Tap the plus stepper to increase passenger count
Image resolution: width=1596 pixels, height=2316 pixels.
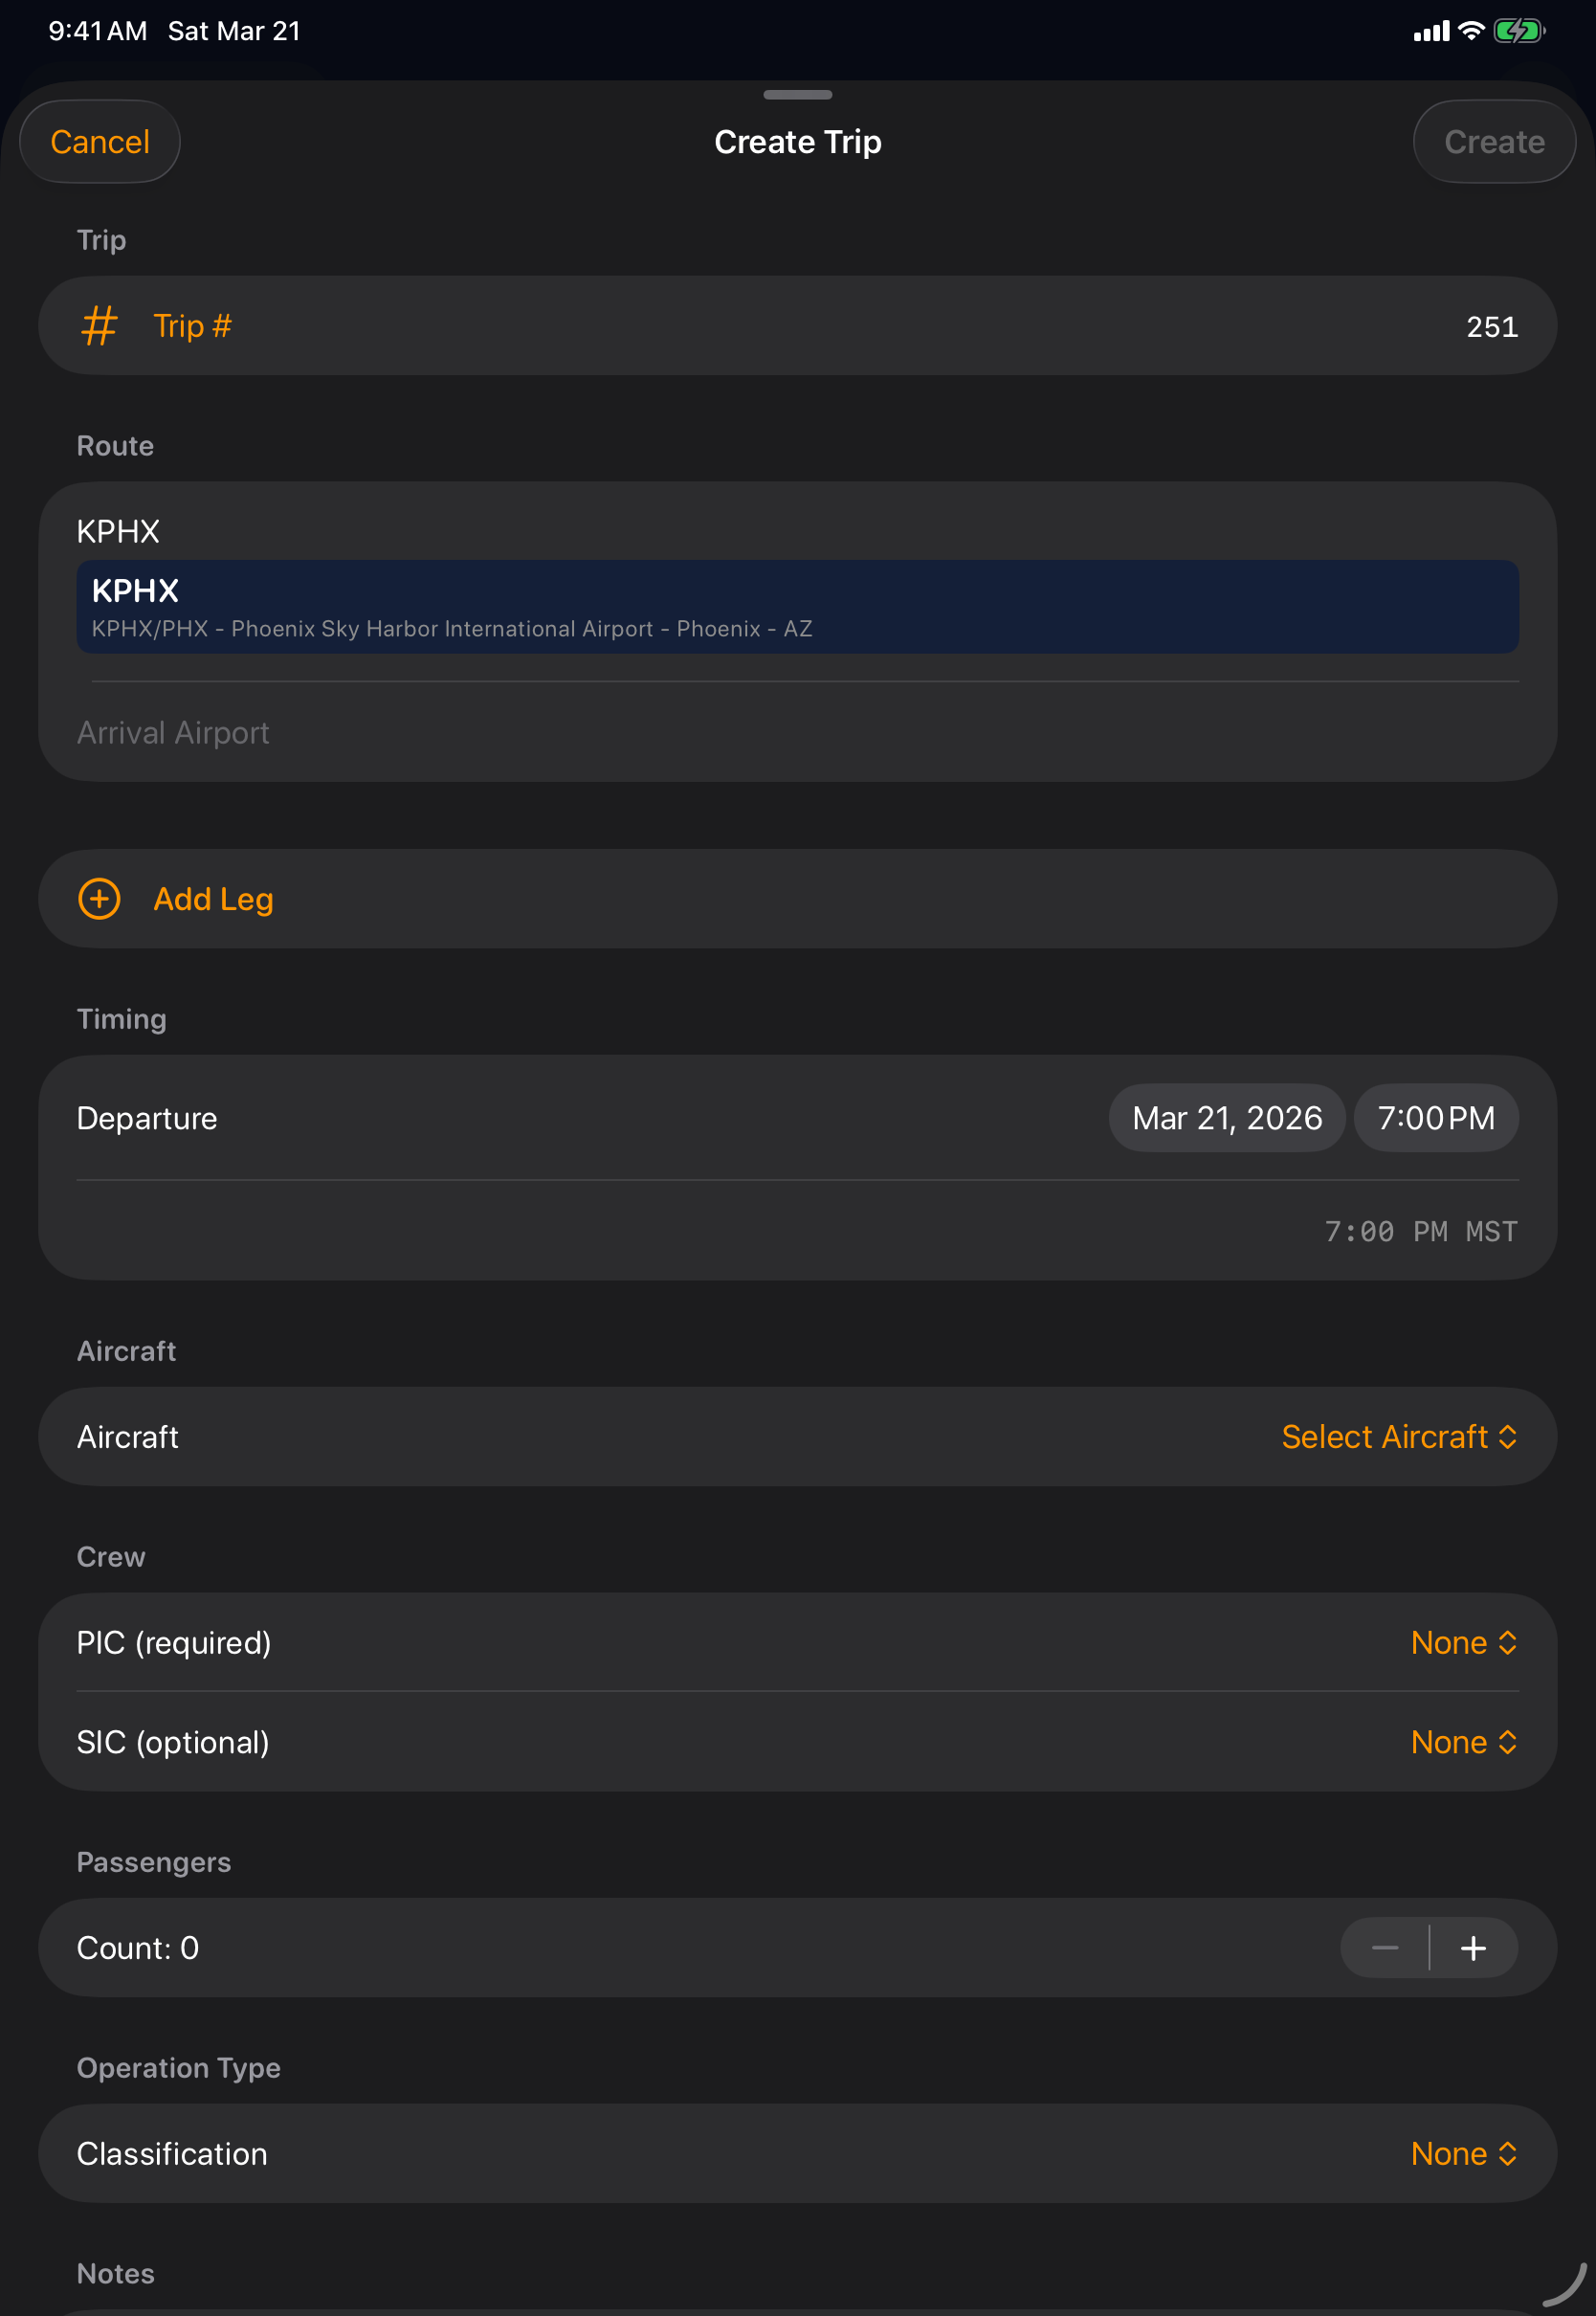click(x=1473, y=1948)
